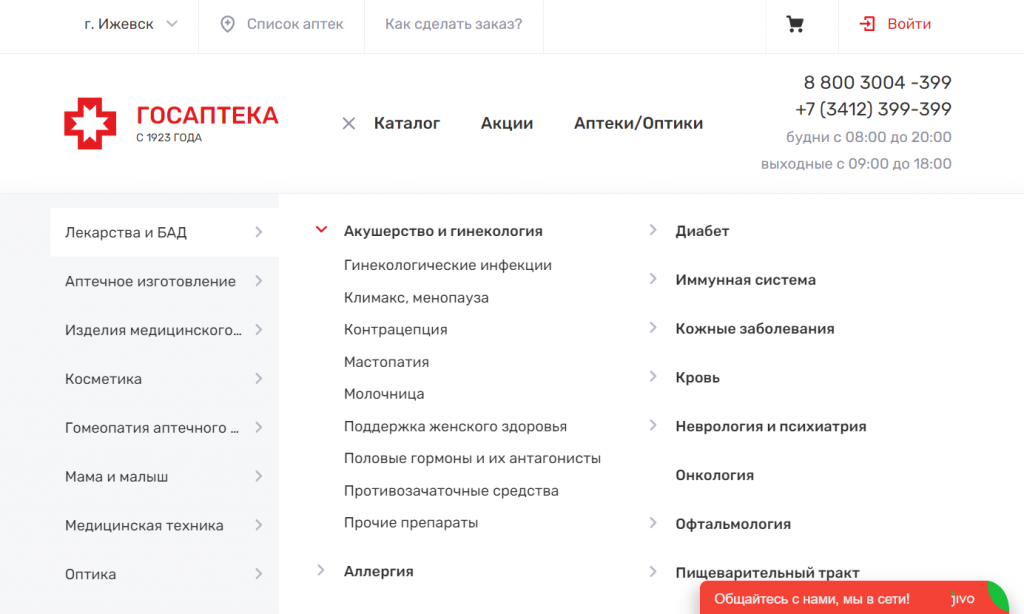Expand chevron next to Офтальмология
1024x614 pixels.
click(652, 523)
